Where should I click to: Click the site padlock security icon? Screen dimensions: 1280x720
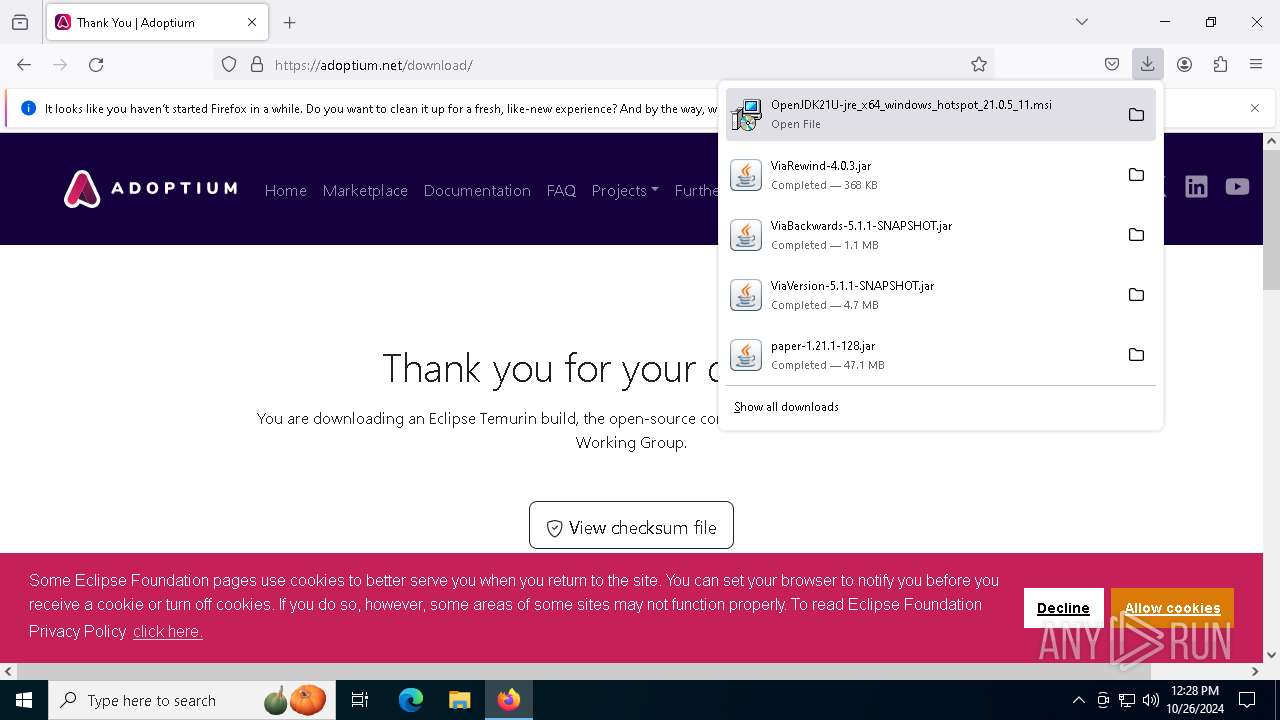coord(257,65)
